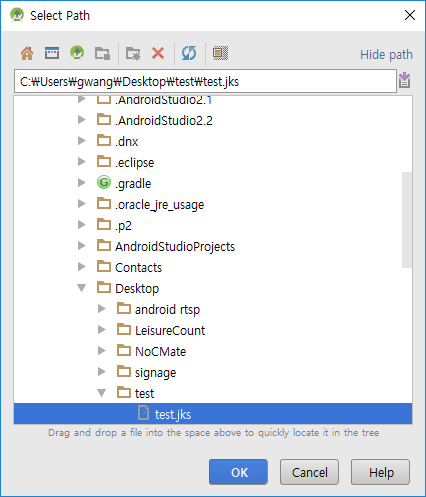Jump to Module directory icon
The width and height of the screenshot is (426, 497).
103,53
